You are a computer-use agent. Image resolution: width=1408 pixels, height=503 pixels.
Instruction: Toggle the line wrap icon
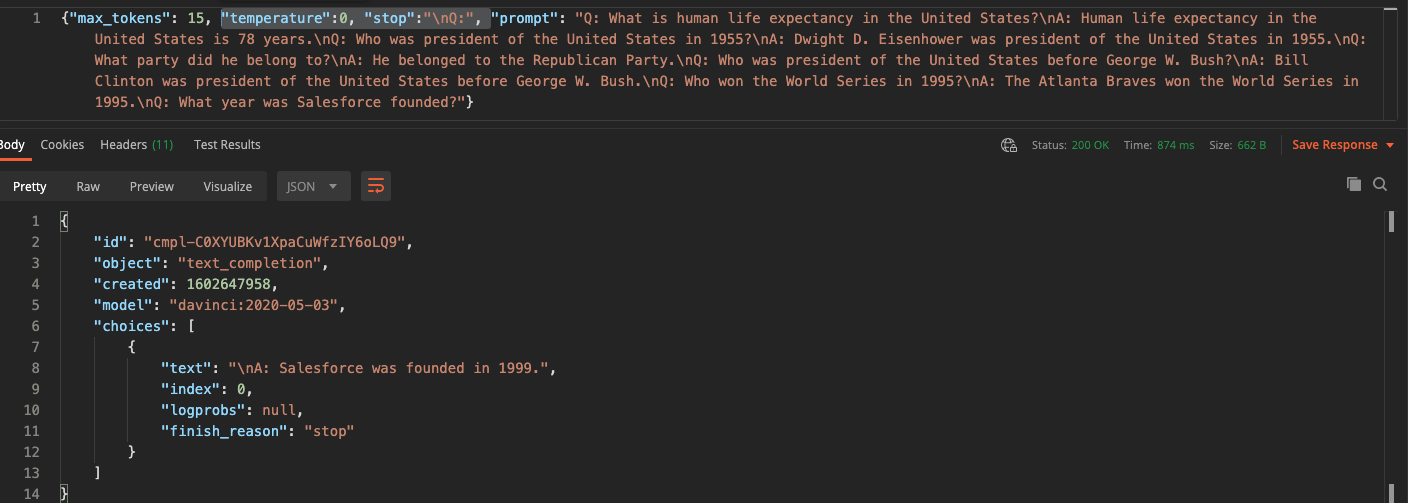(376, 186)
